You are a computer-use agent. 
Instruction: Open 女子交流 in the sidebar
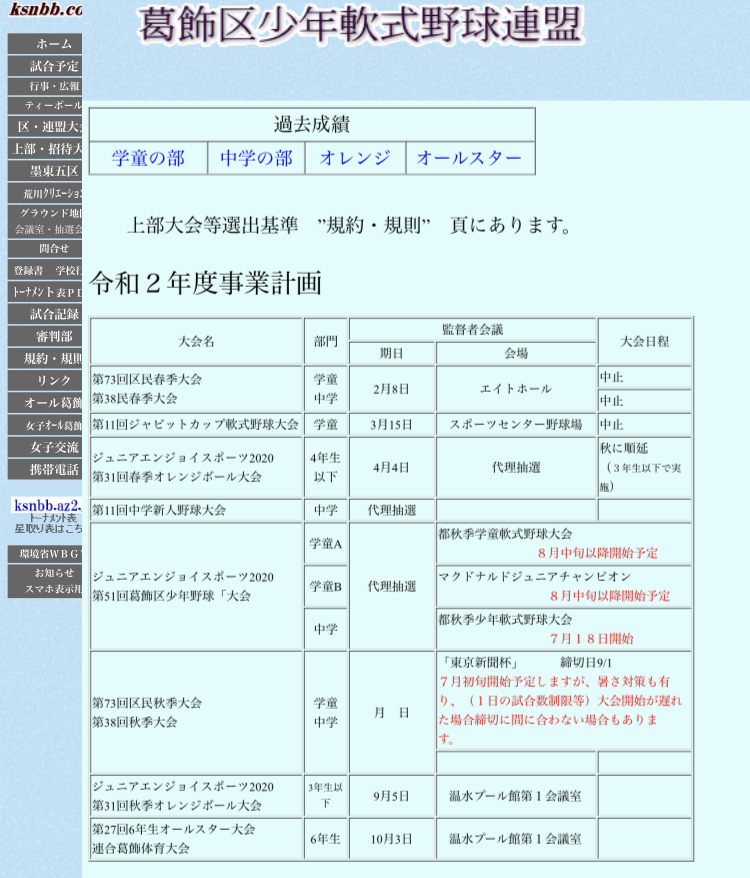pos(45,447)
